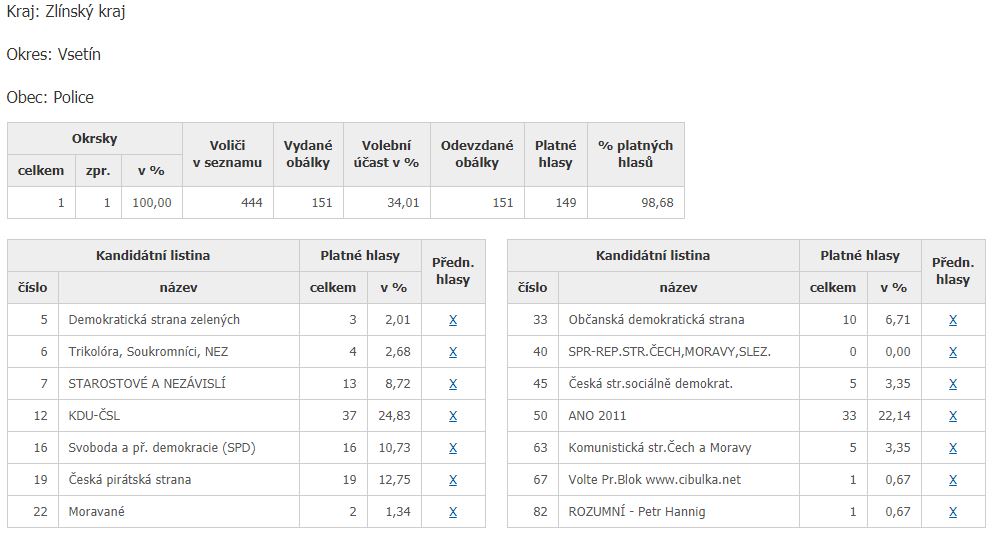This screenshot has width=998, height=540.
Task: Click X link for Česká str.sociálně demokrat.
Action: tap(953, 384)
